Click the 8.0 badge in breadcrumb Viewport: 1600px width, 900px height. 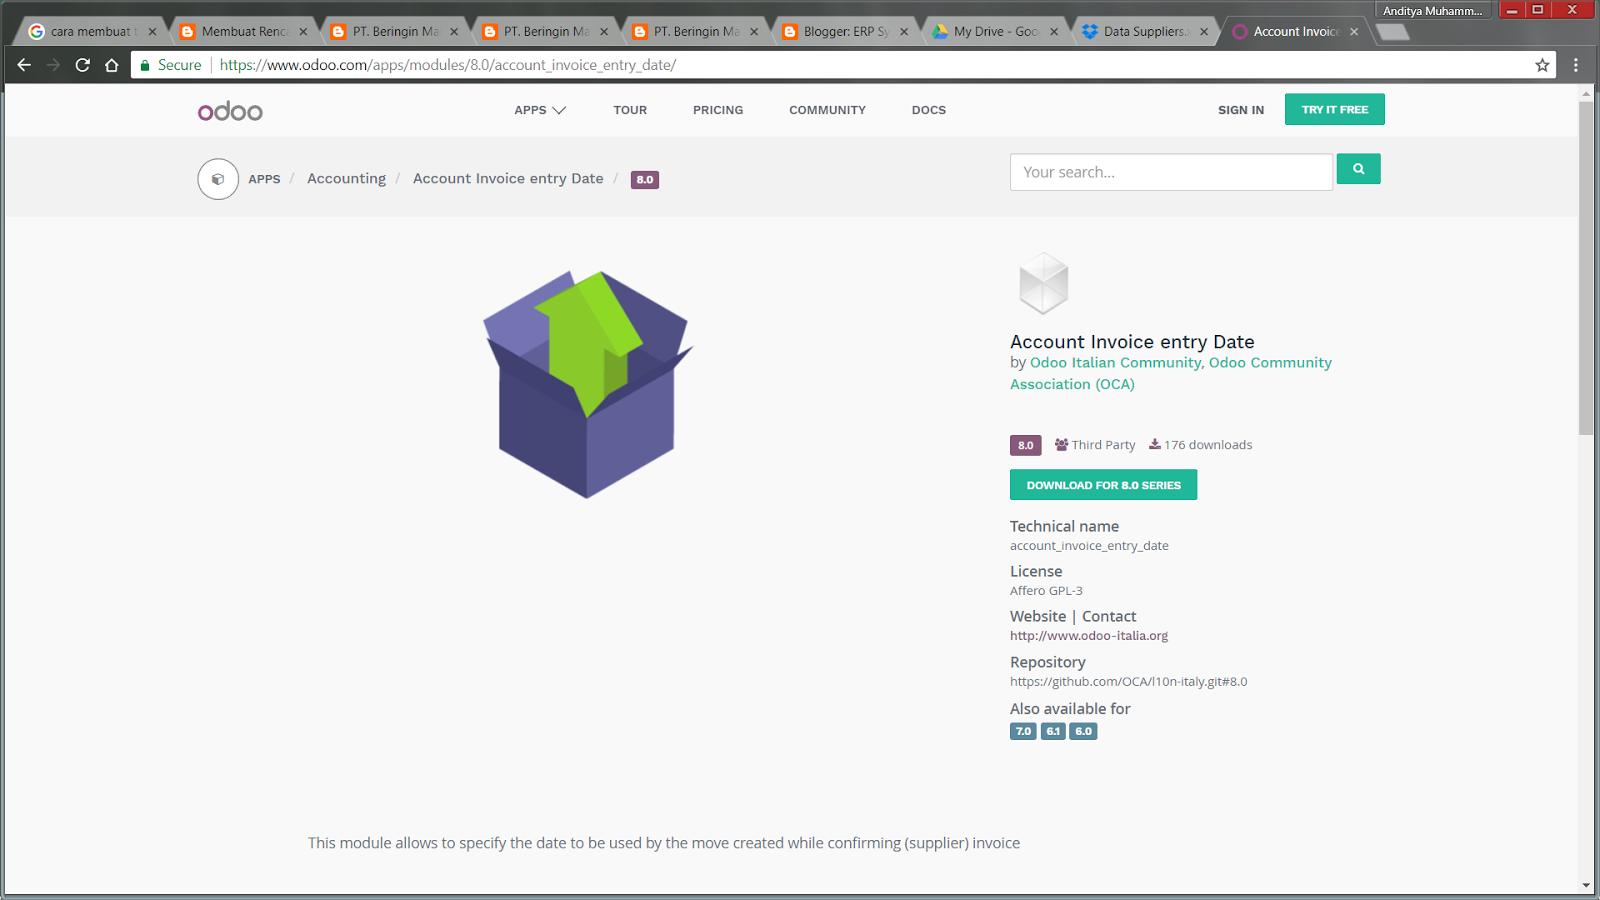[645, 180]
